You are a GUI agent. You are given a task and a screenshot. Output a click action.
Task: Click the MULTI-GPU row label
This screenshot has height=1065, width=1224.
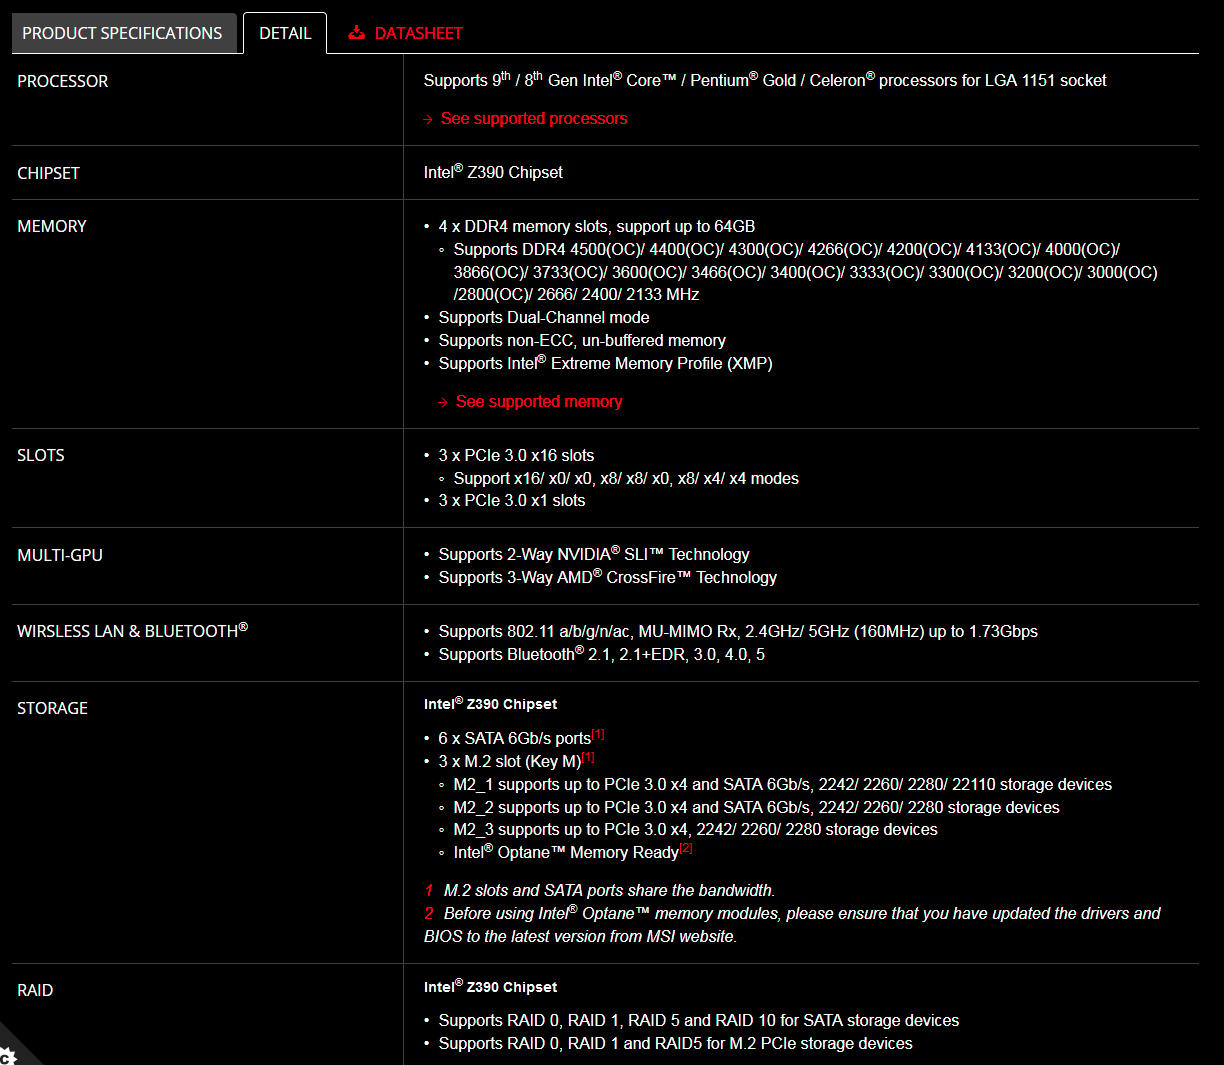(60, 555)
